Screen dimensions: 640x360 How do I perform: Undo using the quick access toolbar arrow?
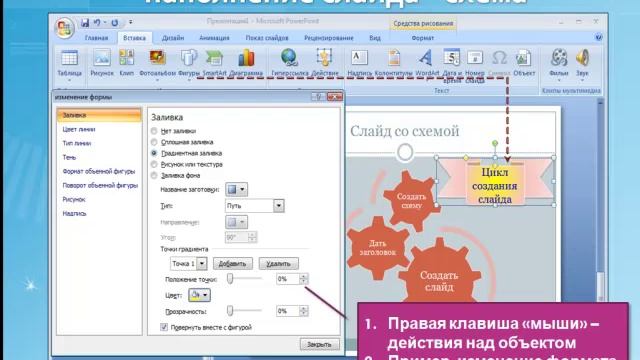(x=97, y=23)
